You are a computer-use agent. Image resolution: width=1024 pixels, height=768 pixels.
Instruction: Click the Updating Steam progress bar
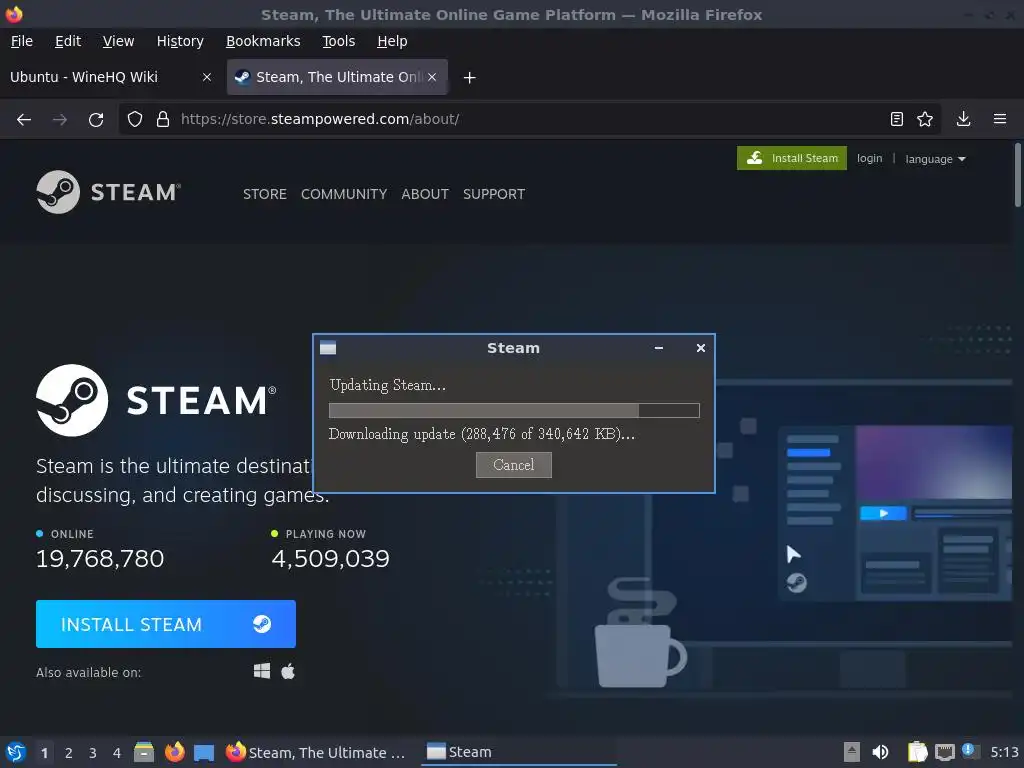514,410
